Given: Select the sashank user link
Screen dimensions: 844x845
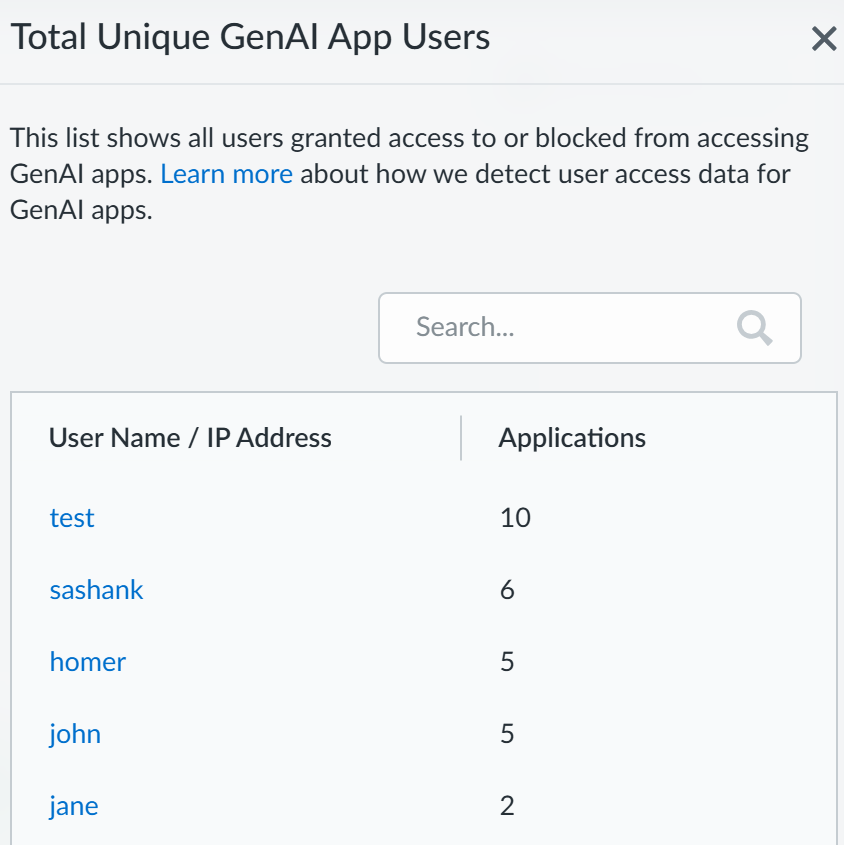Looking at the screenshot, I should (x=96, y=590).
